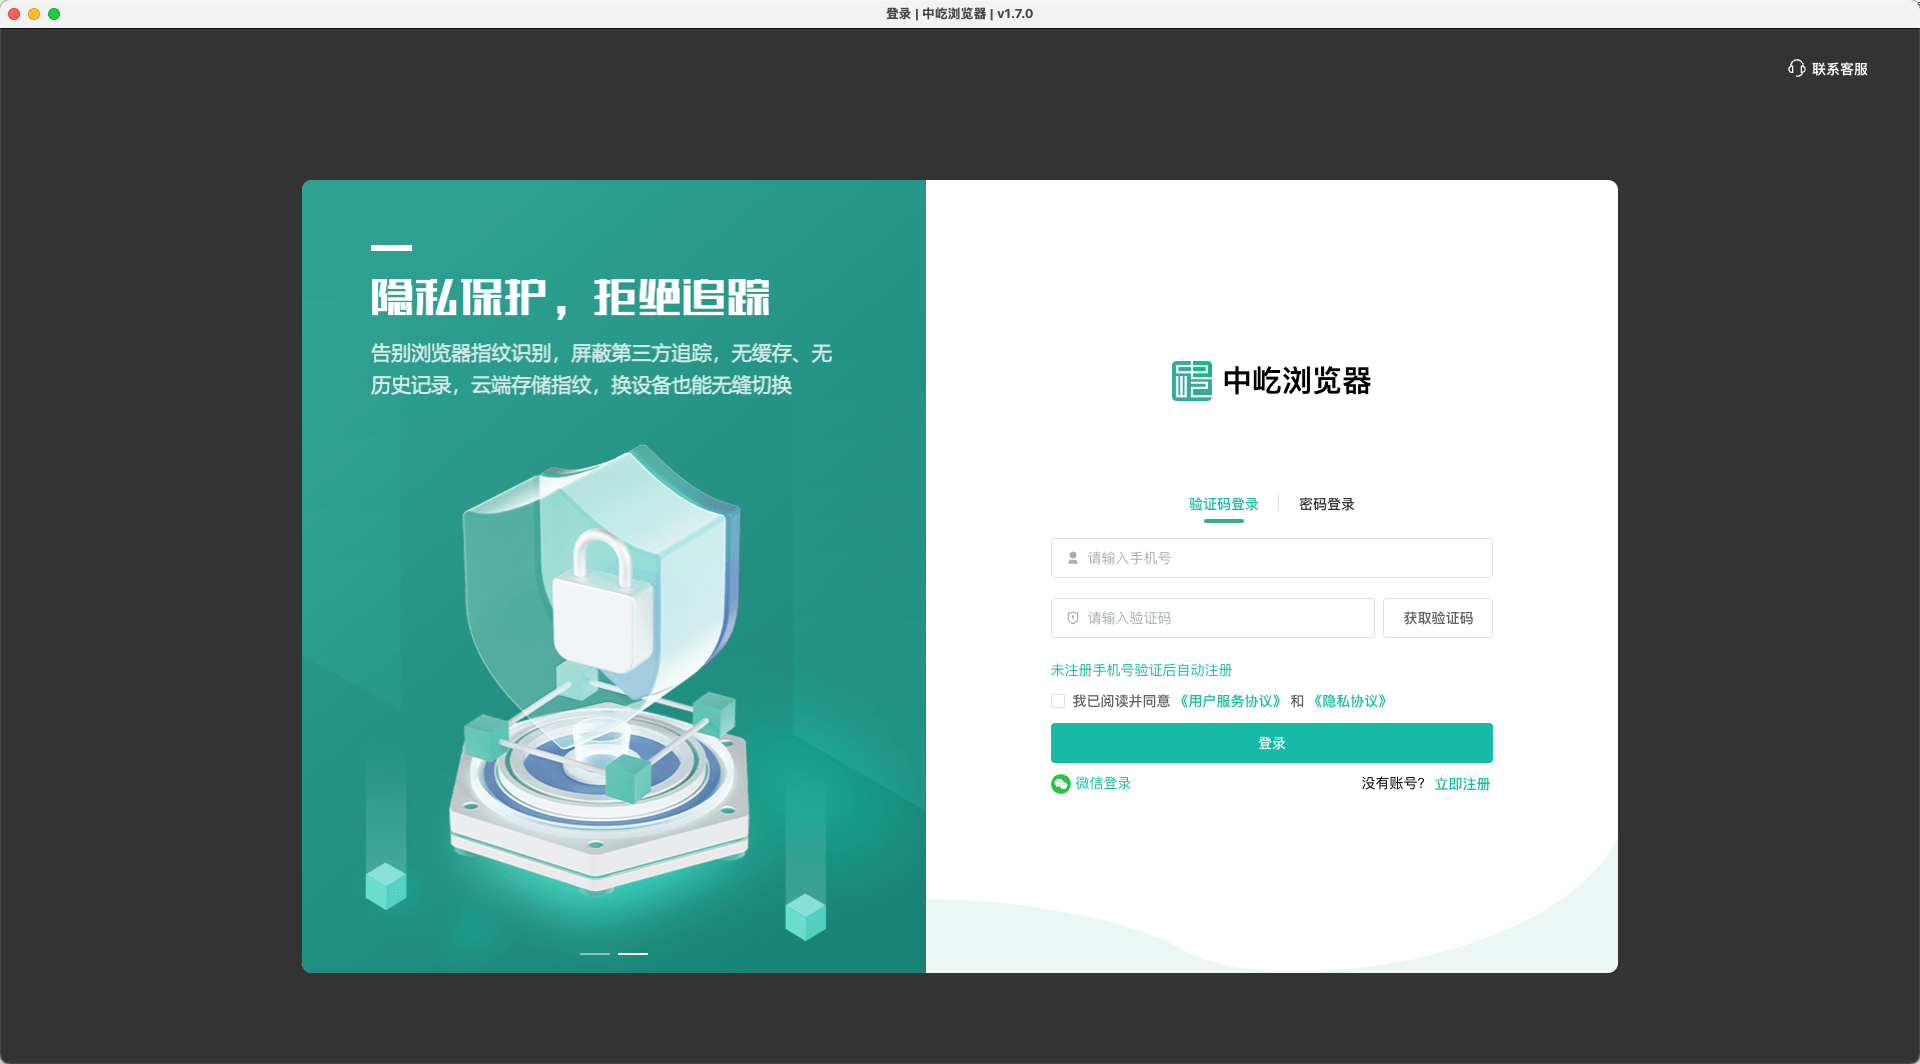Click the shield icon in code field
This screenshot has width=1920, height=1064.
[x=1073, y=618]
